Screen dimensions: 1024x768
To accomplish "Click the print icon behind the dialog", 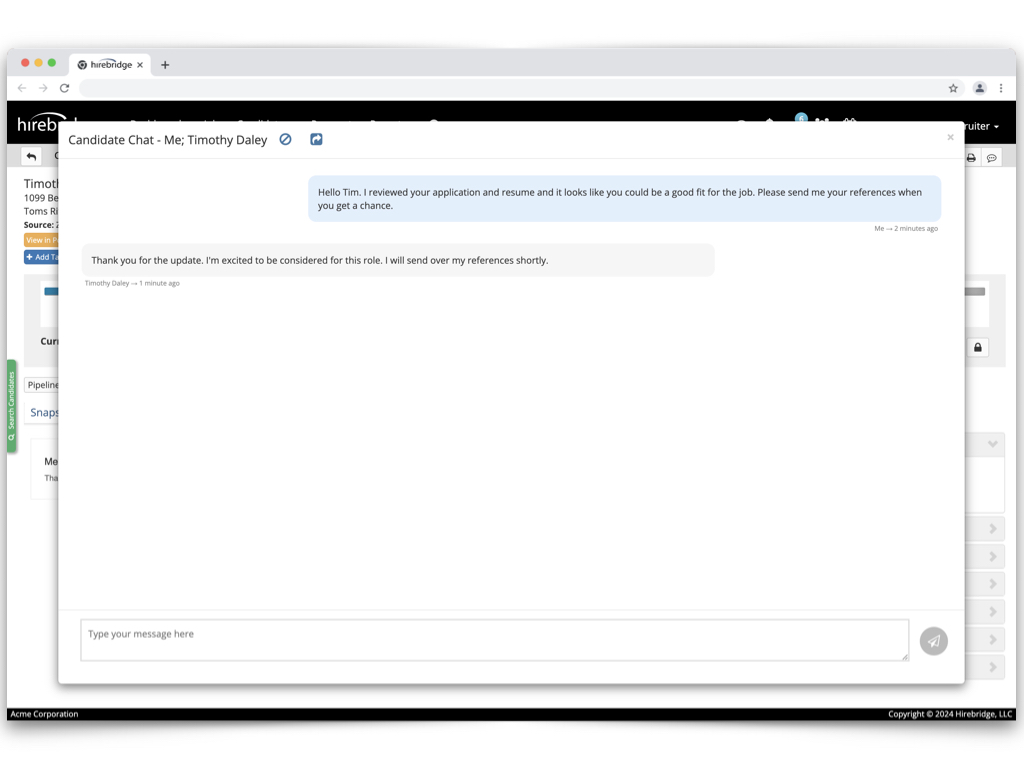I will pyautogui.click(x=971, y=158).
